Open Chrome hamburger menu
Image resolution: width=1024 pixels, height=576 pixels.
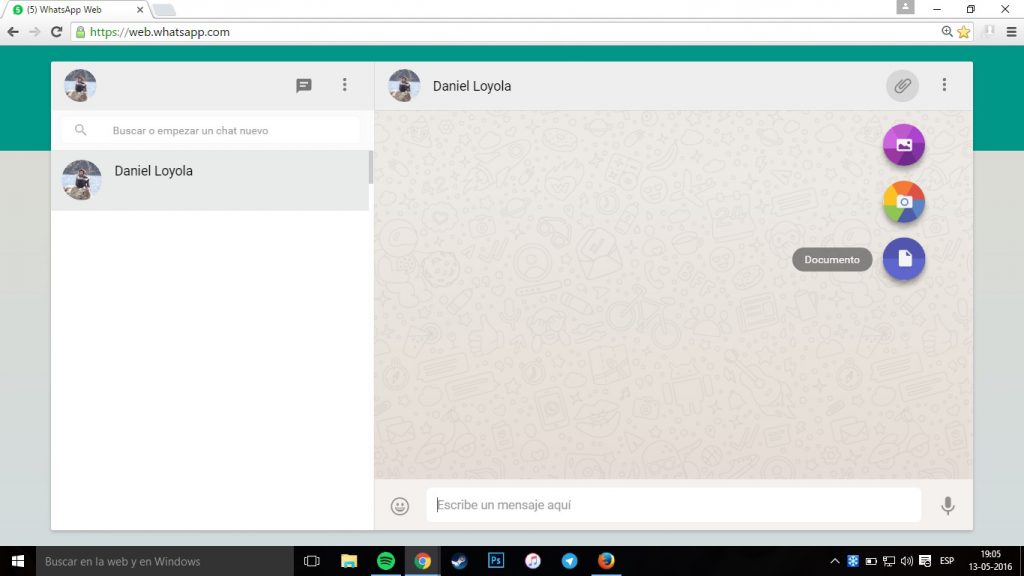[x=1011, y=32]
